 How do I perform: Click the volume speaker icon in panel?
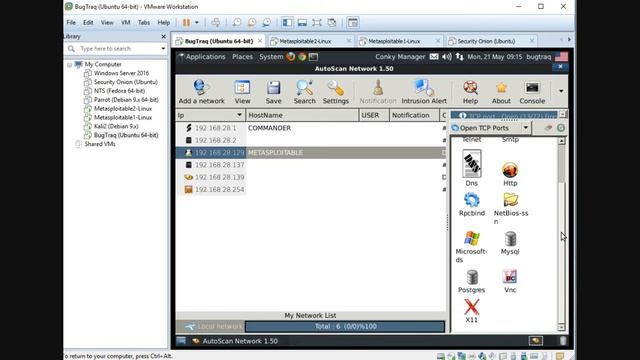point(447,57)
